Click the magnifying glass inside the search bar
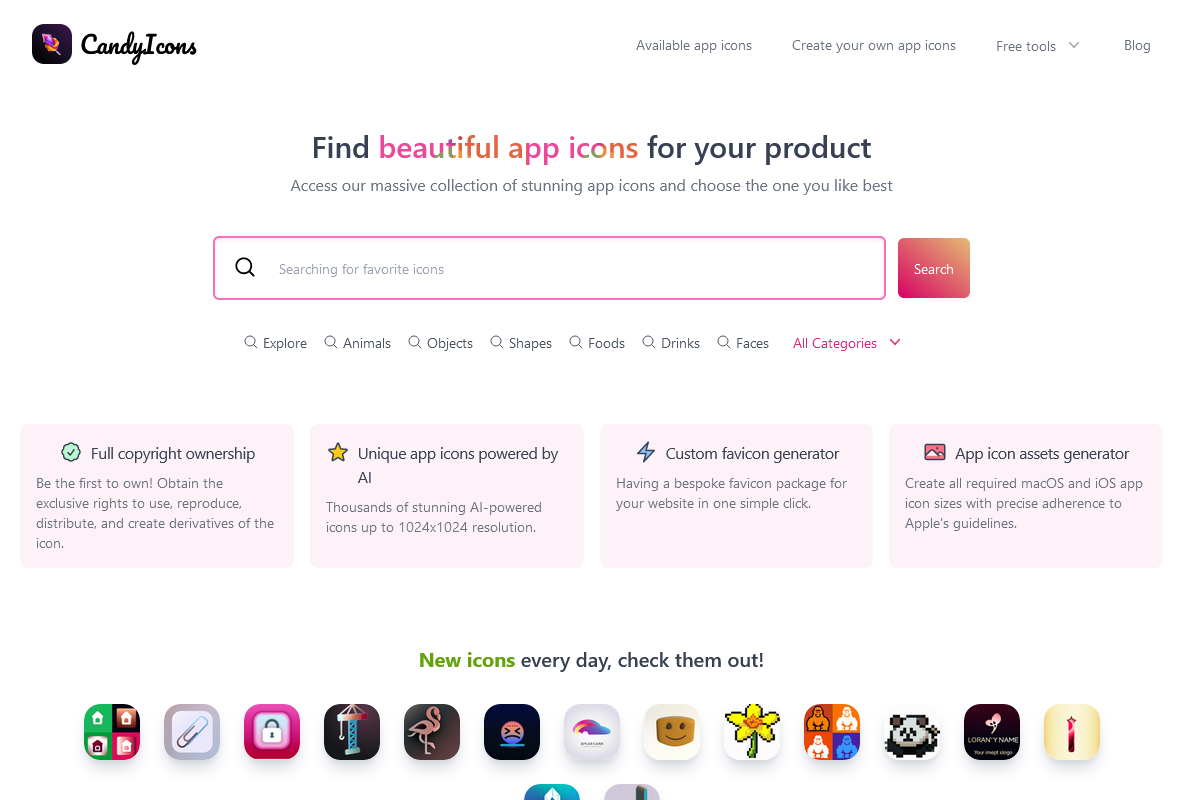 (245, 267)
